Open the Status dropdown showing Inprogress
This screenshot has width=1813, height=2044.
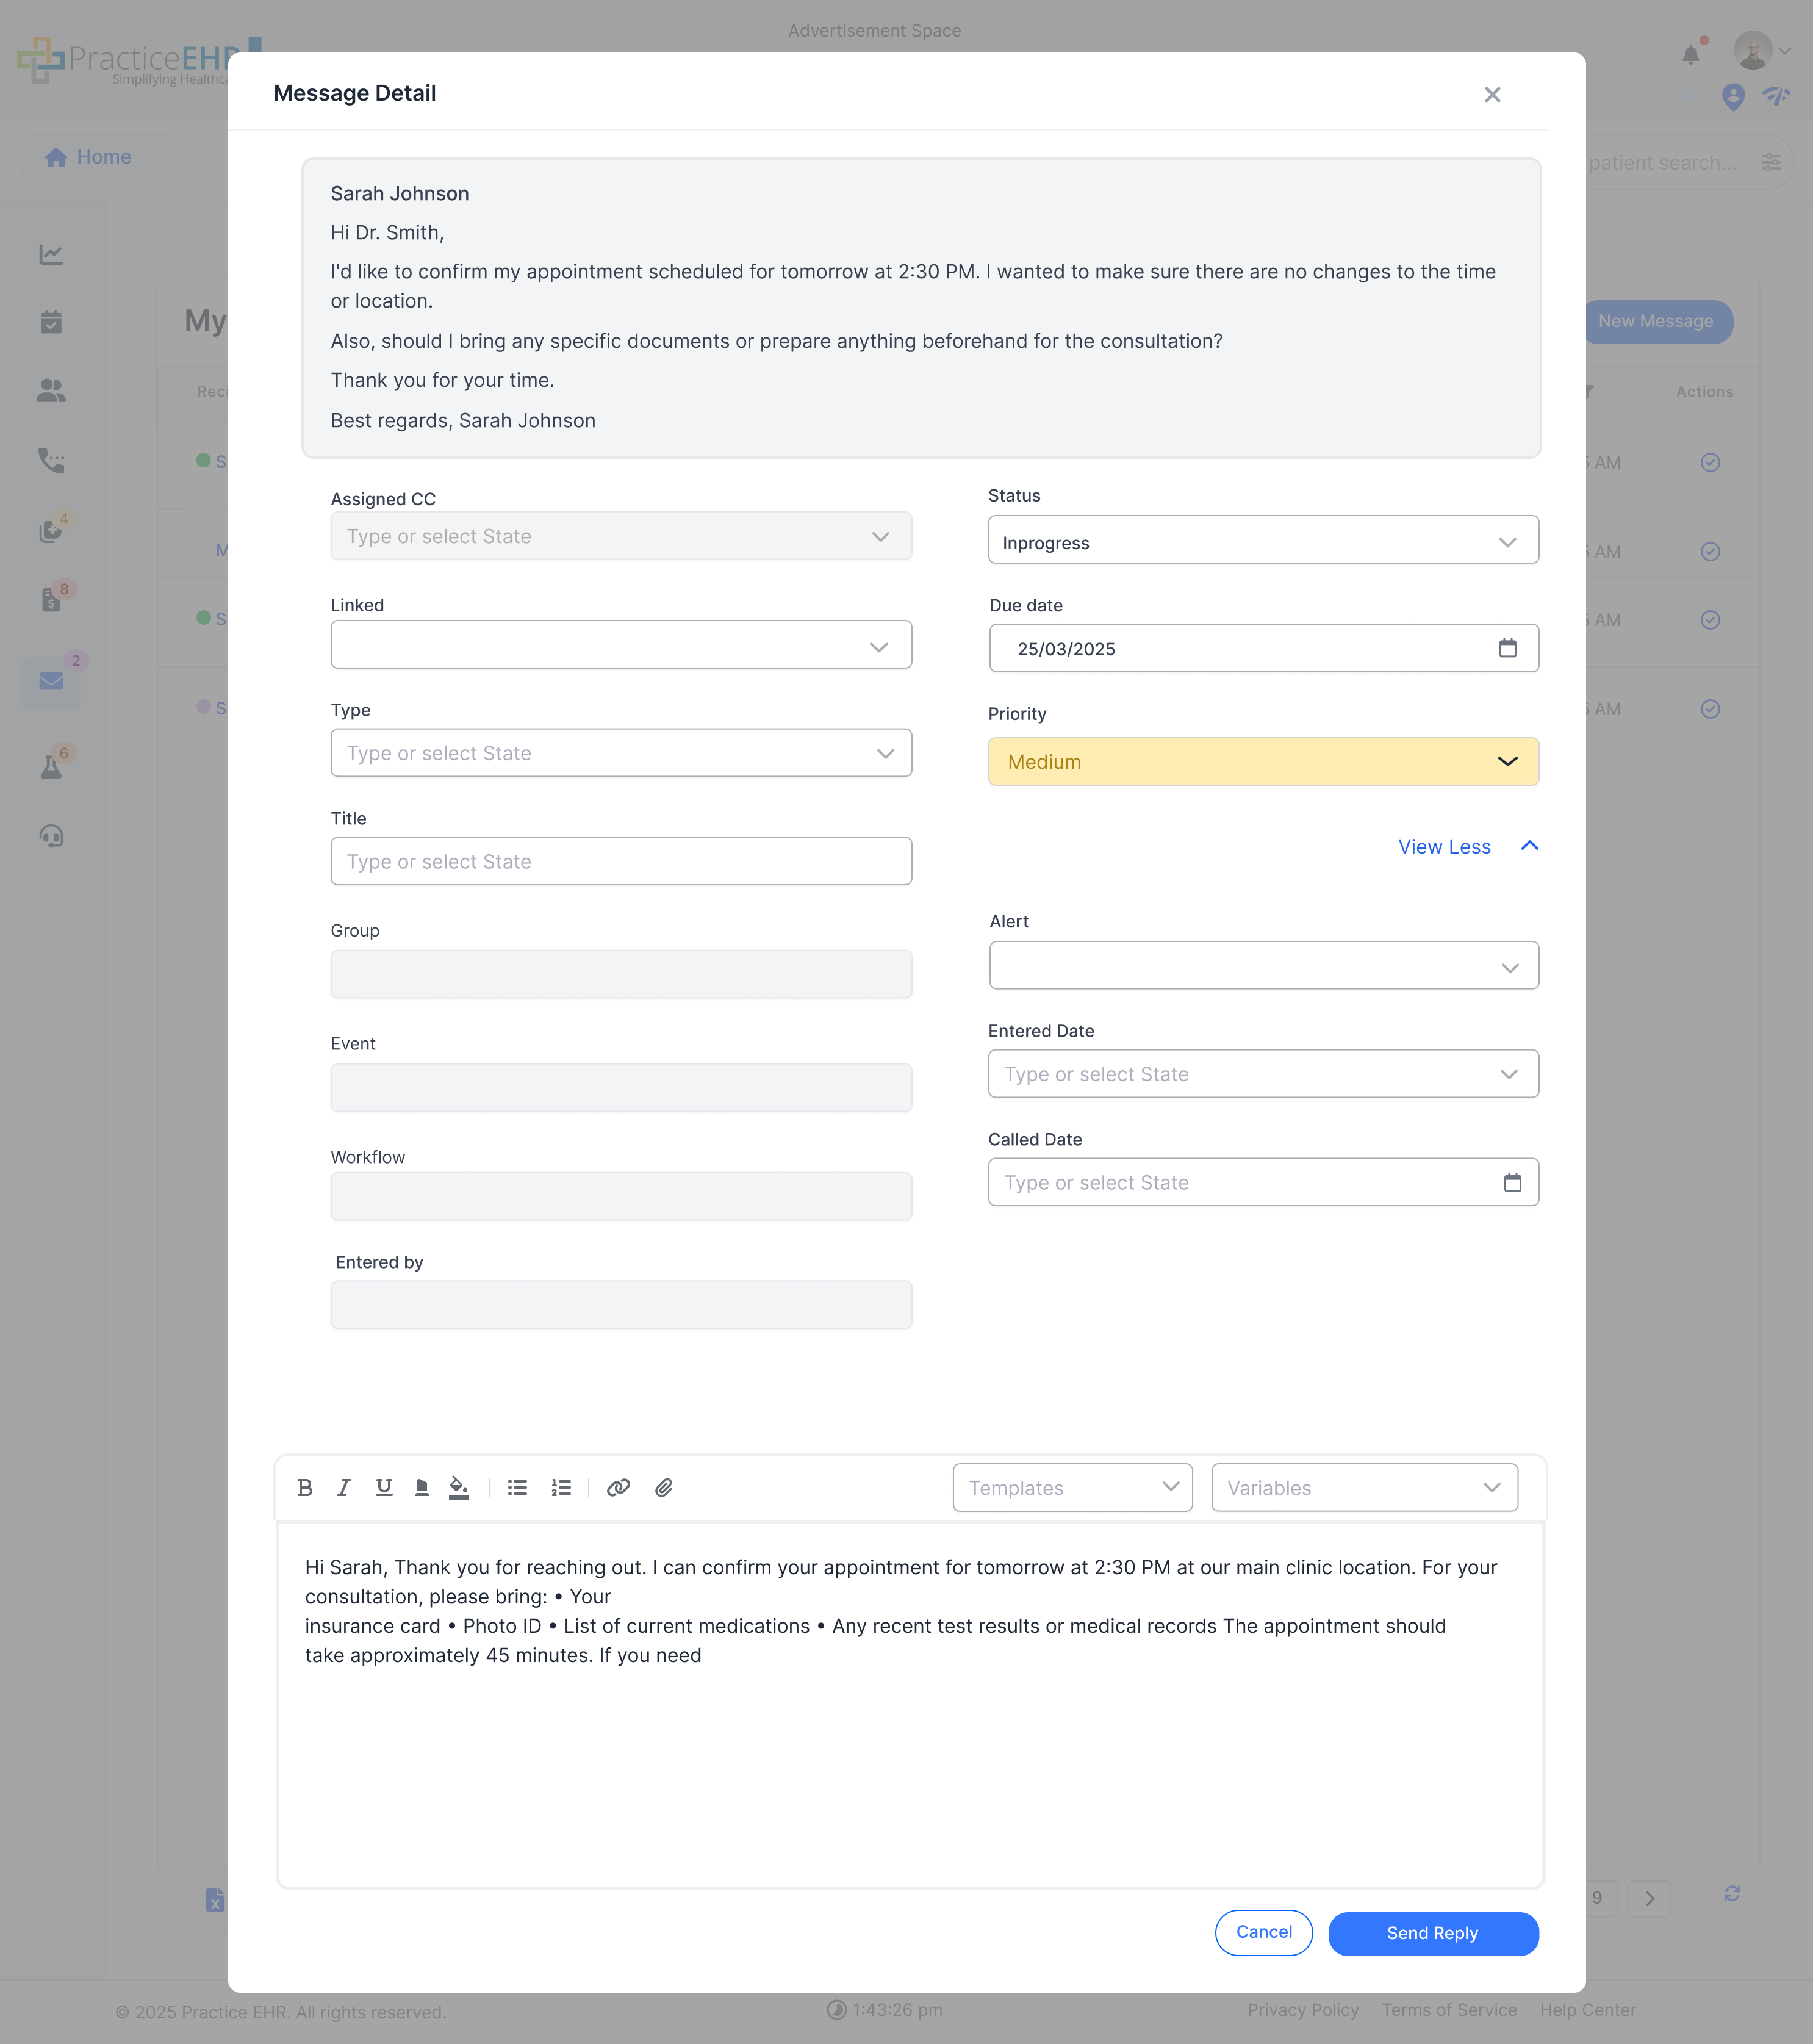pos(1263,541)
